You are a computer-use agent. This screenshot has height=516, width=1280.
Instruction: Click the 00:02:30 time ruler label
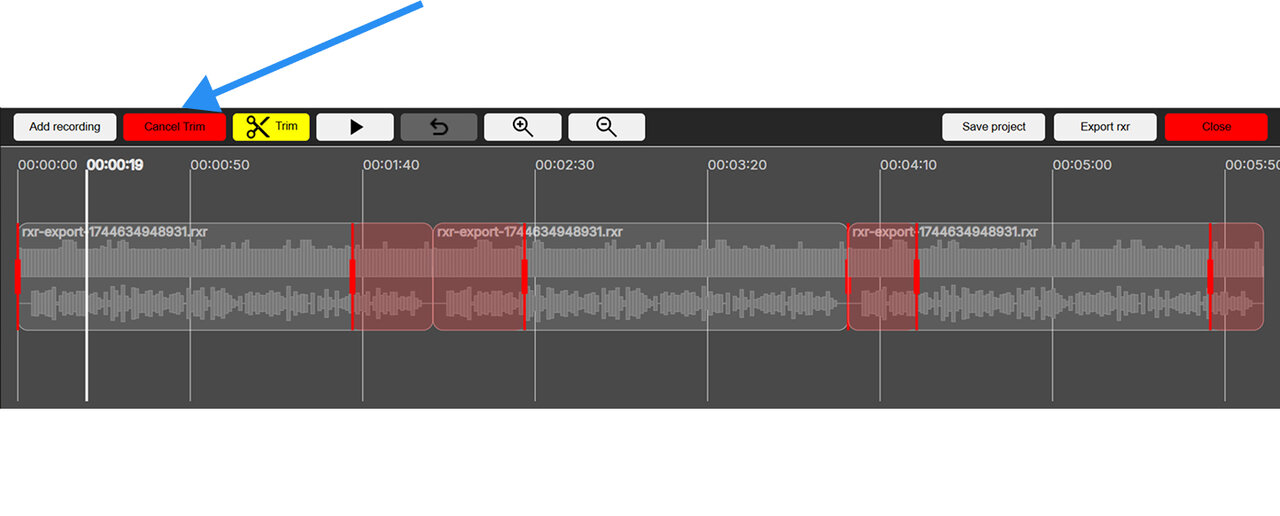pyautogui.click(x=563, y=165)
